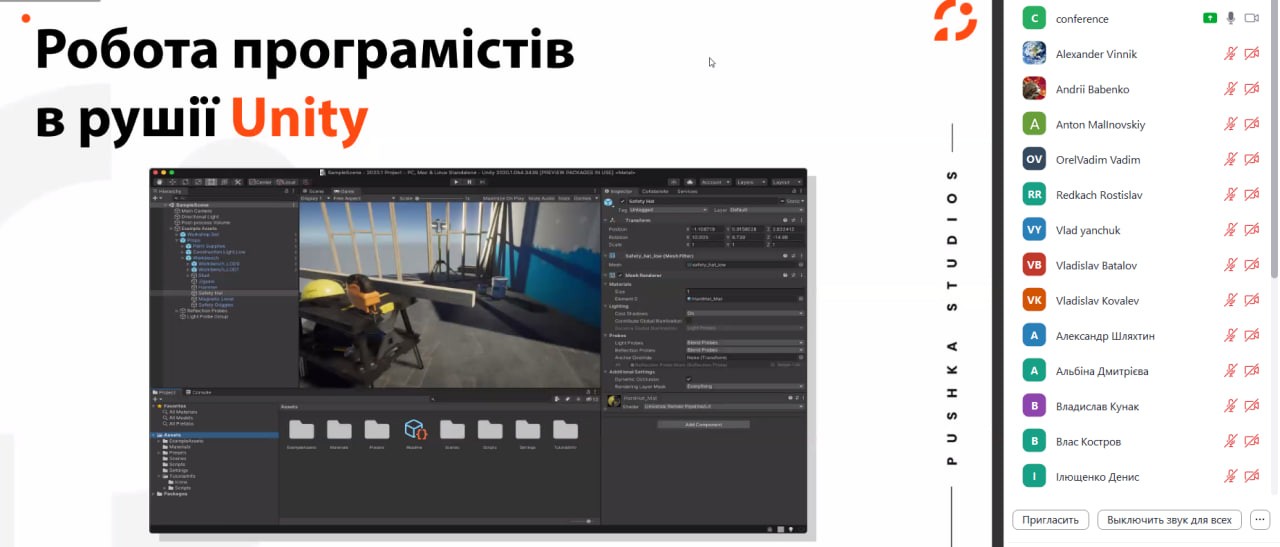Click Alexander Vinnik's avatar picture
The image size is (1280, 547).
click(1034, 53)
